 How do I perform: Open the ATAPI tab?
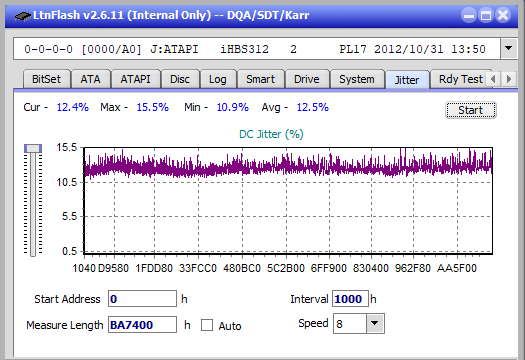[135, 79]
